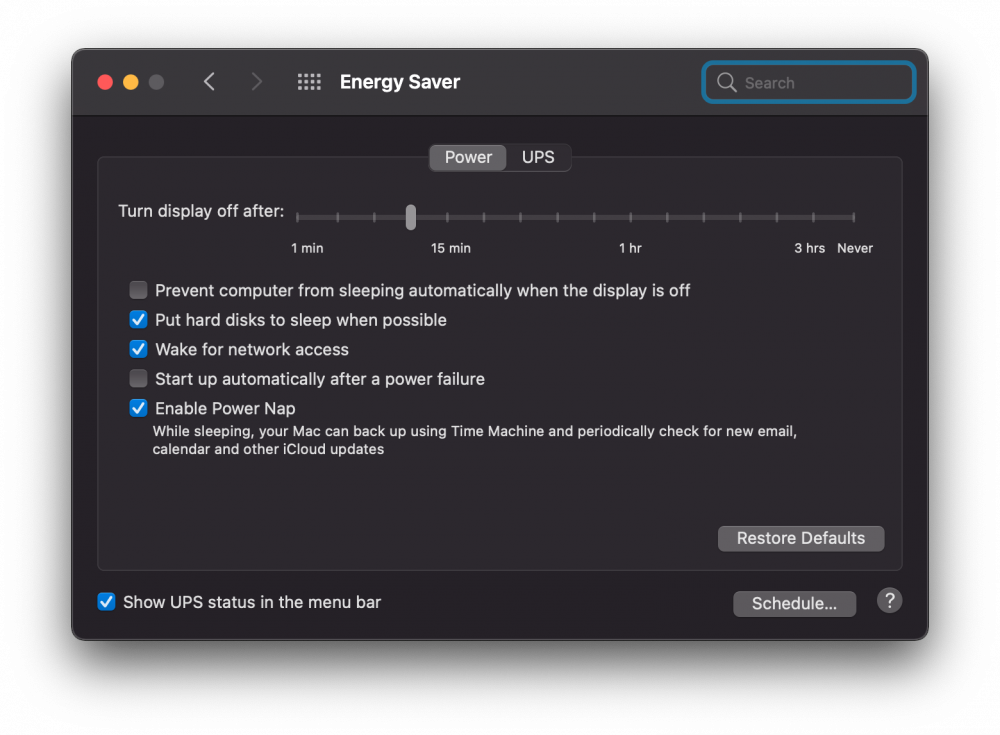Switch to the UPS tab
This screenshot has height=735, width=1000.
point(538,158)
